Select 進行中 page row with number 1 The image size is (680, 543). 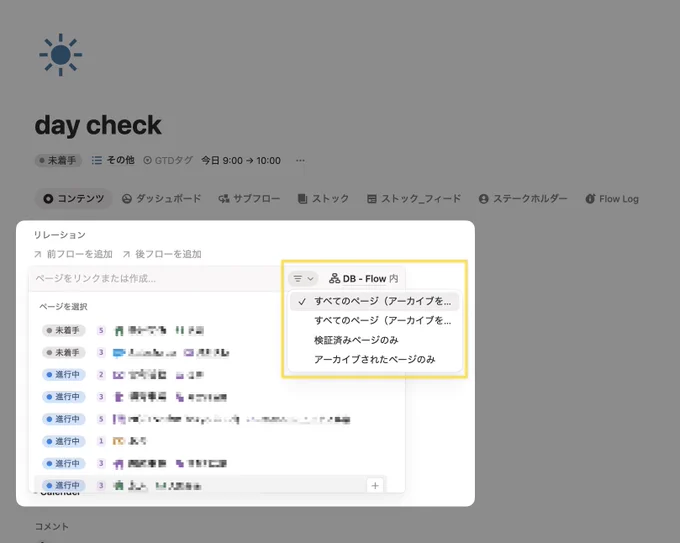[210, 441]
